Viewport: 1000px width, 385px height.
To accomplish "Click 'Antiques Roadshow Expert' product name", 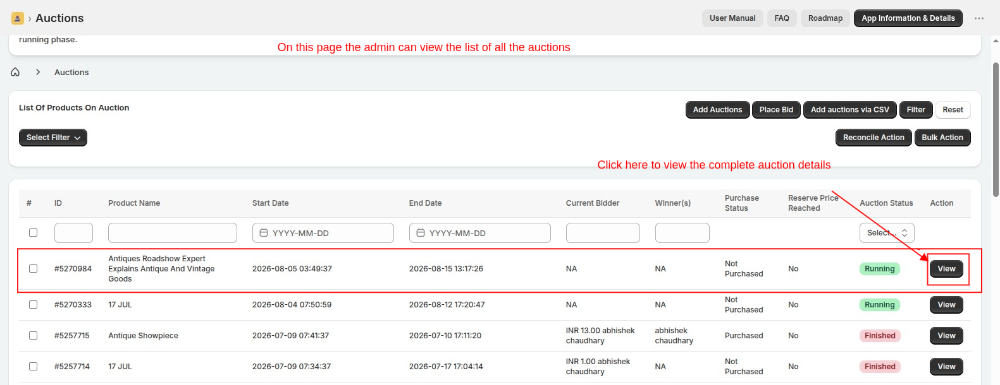I will [162, 269].
